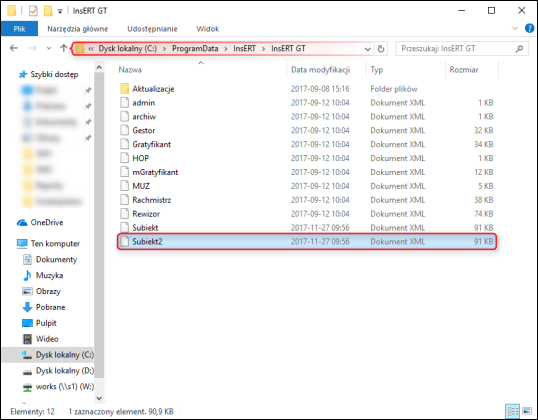Click Subiekt2 date 2017-11-27 09:56
This screenshot has height=420, width=538.
coord(320,242)
